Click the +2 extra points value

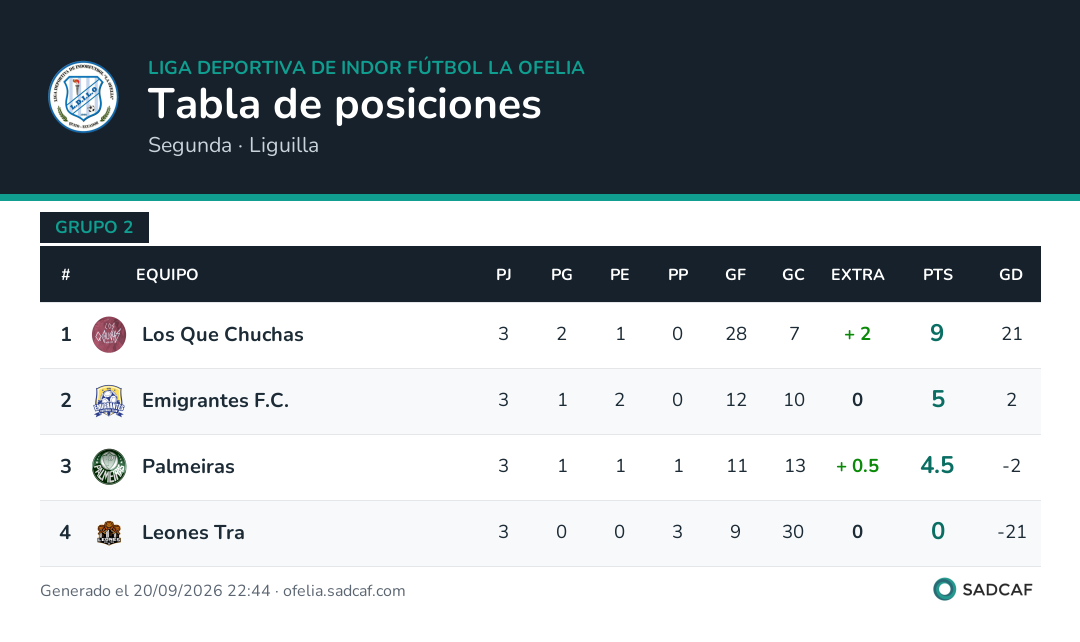click(858, 334)
